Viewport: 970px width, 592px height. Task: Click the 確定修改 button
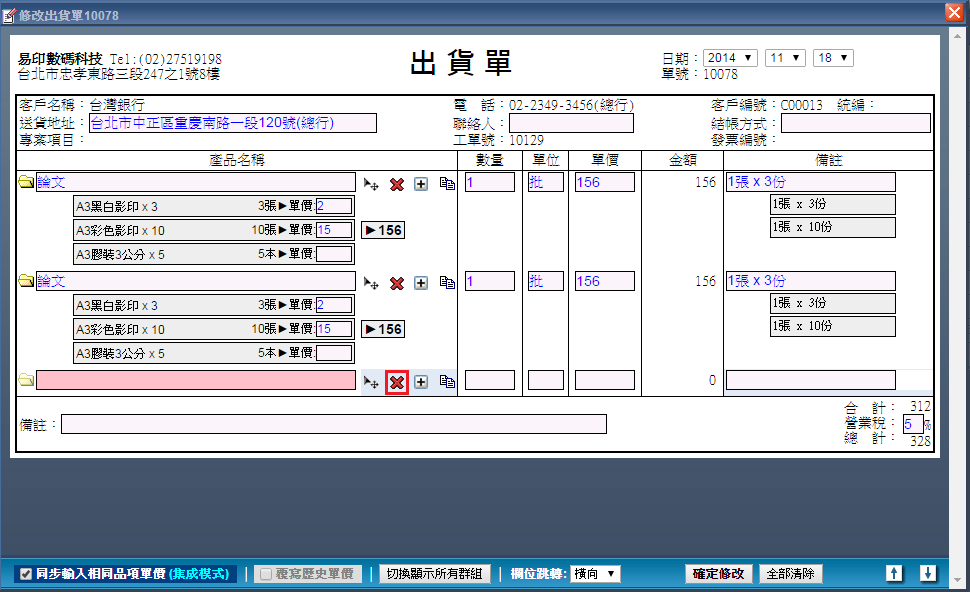719,574
